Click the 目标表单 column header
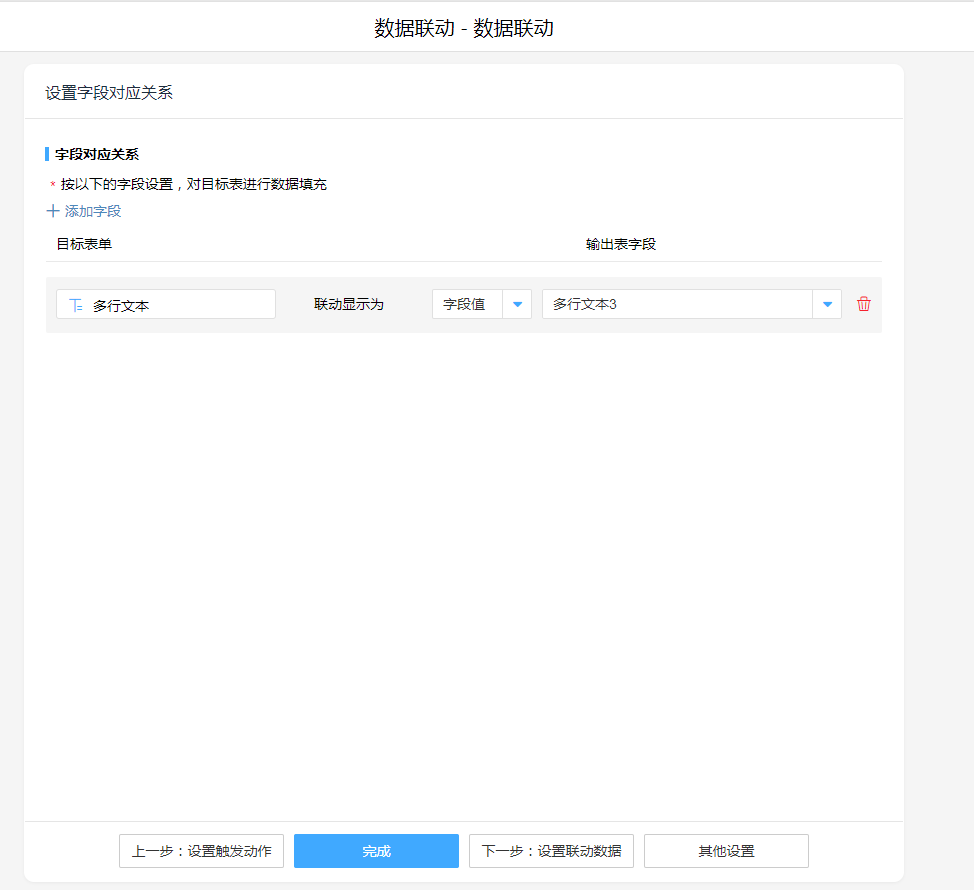 [x=84, y=244]
